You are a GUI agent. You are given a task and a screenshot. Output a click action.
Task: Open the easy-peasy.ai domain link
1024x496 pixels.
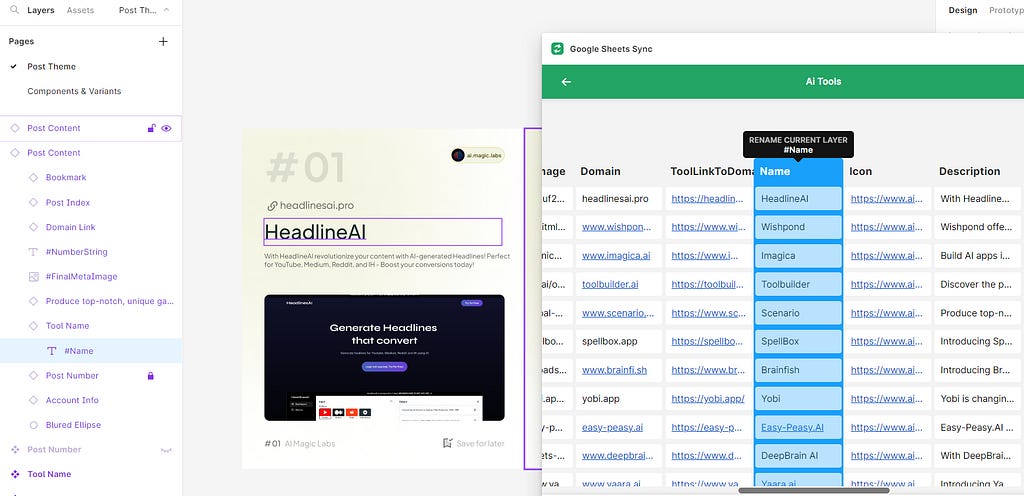(x=613, y=427)
